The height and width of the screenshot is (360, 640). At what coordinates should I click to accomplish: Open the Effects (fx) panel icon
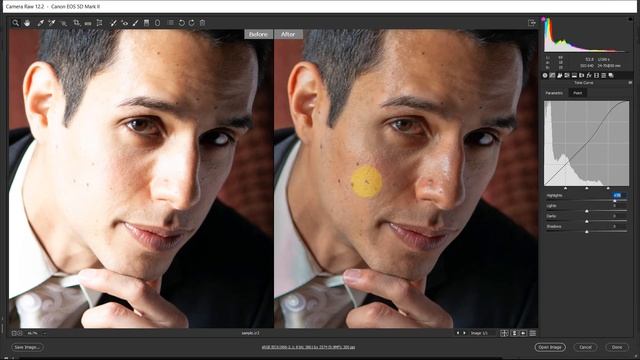point(589,76)
